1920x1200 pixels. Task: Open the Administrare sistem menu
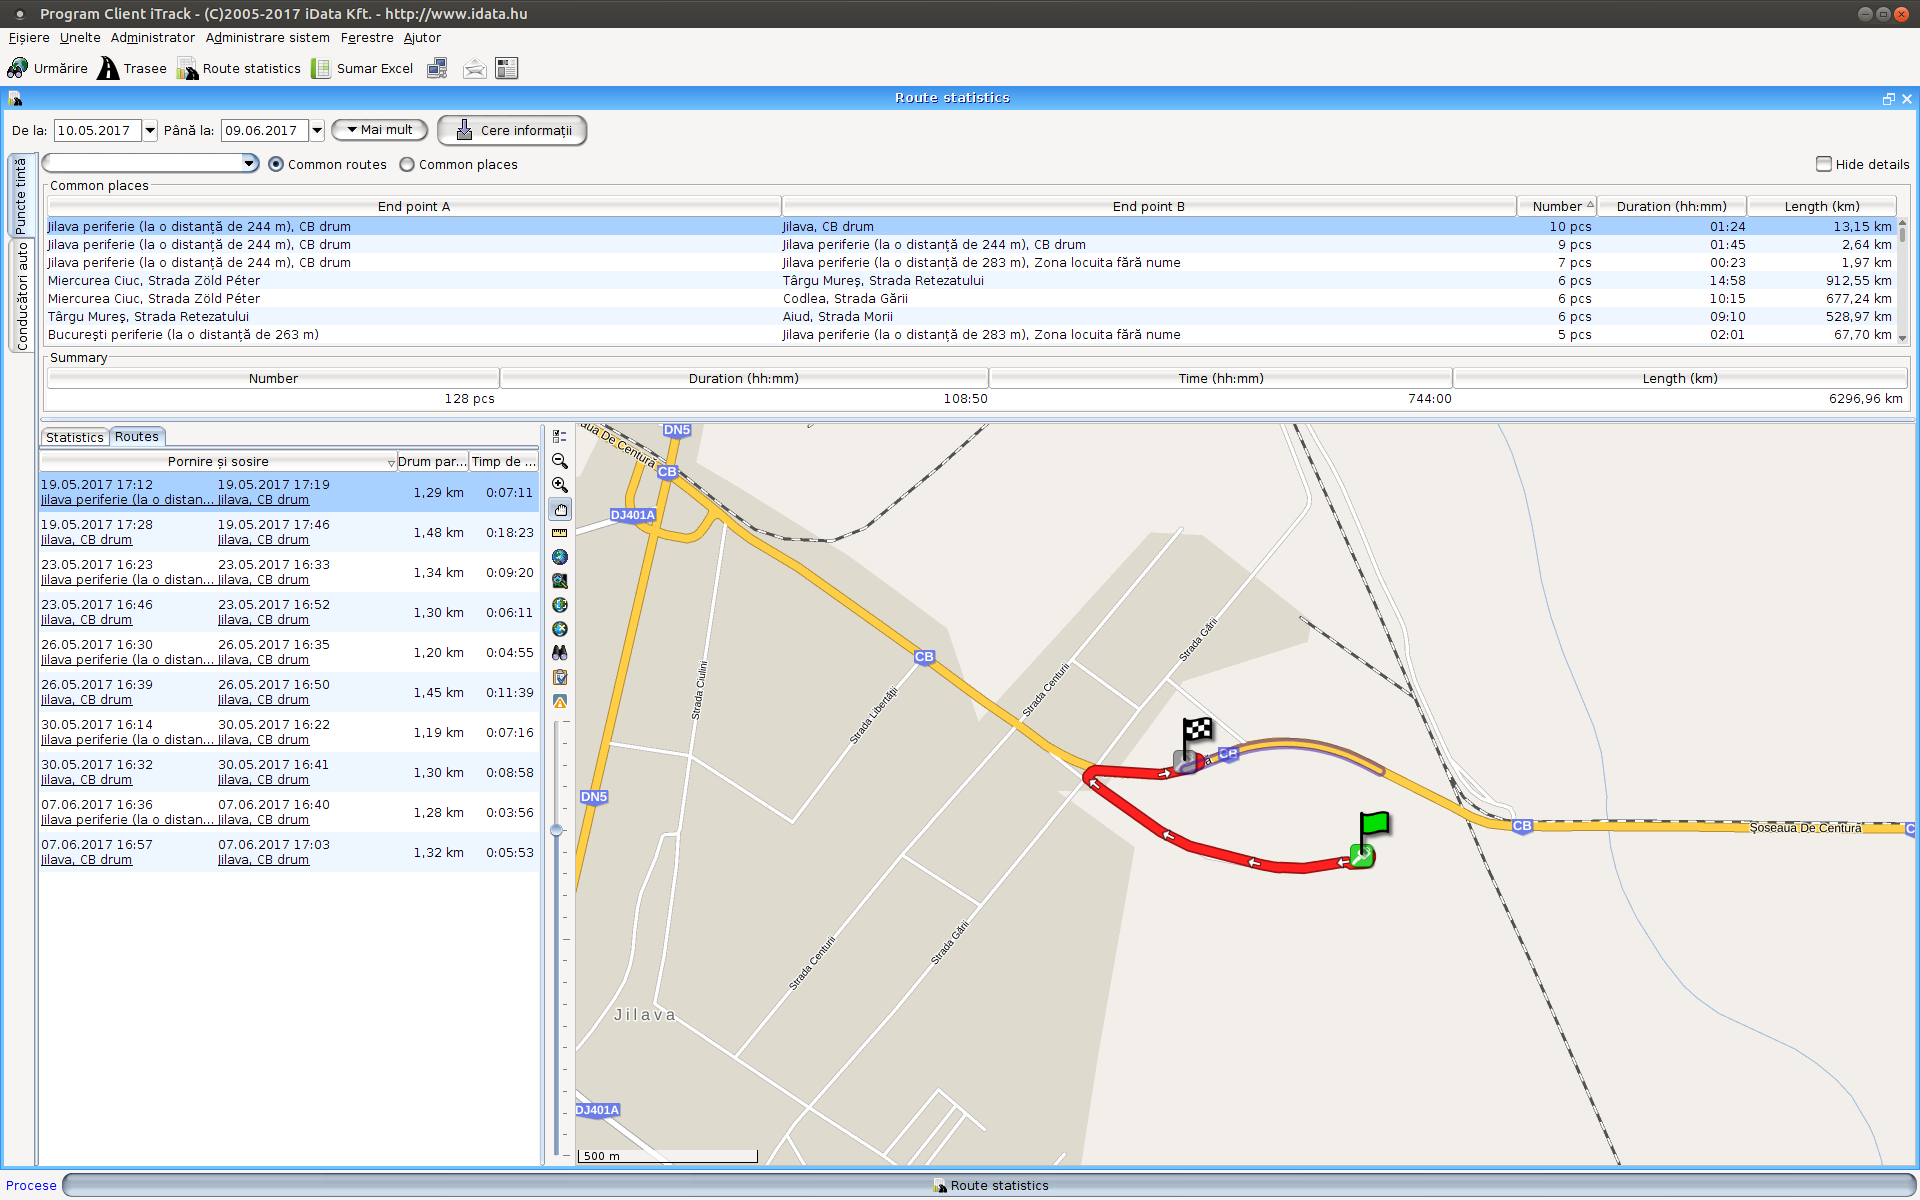tap(267, 38)
